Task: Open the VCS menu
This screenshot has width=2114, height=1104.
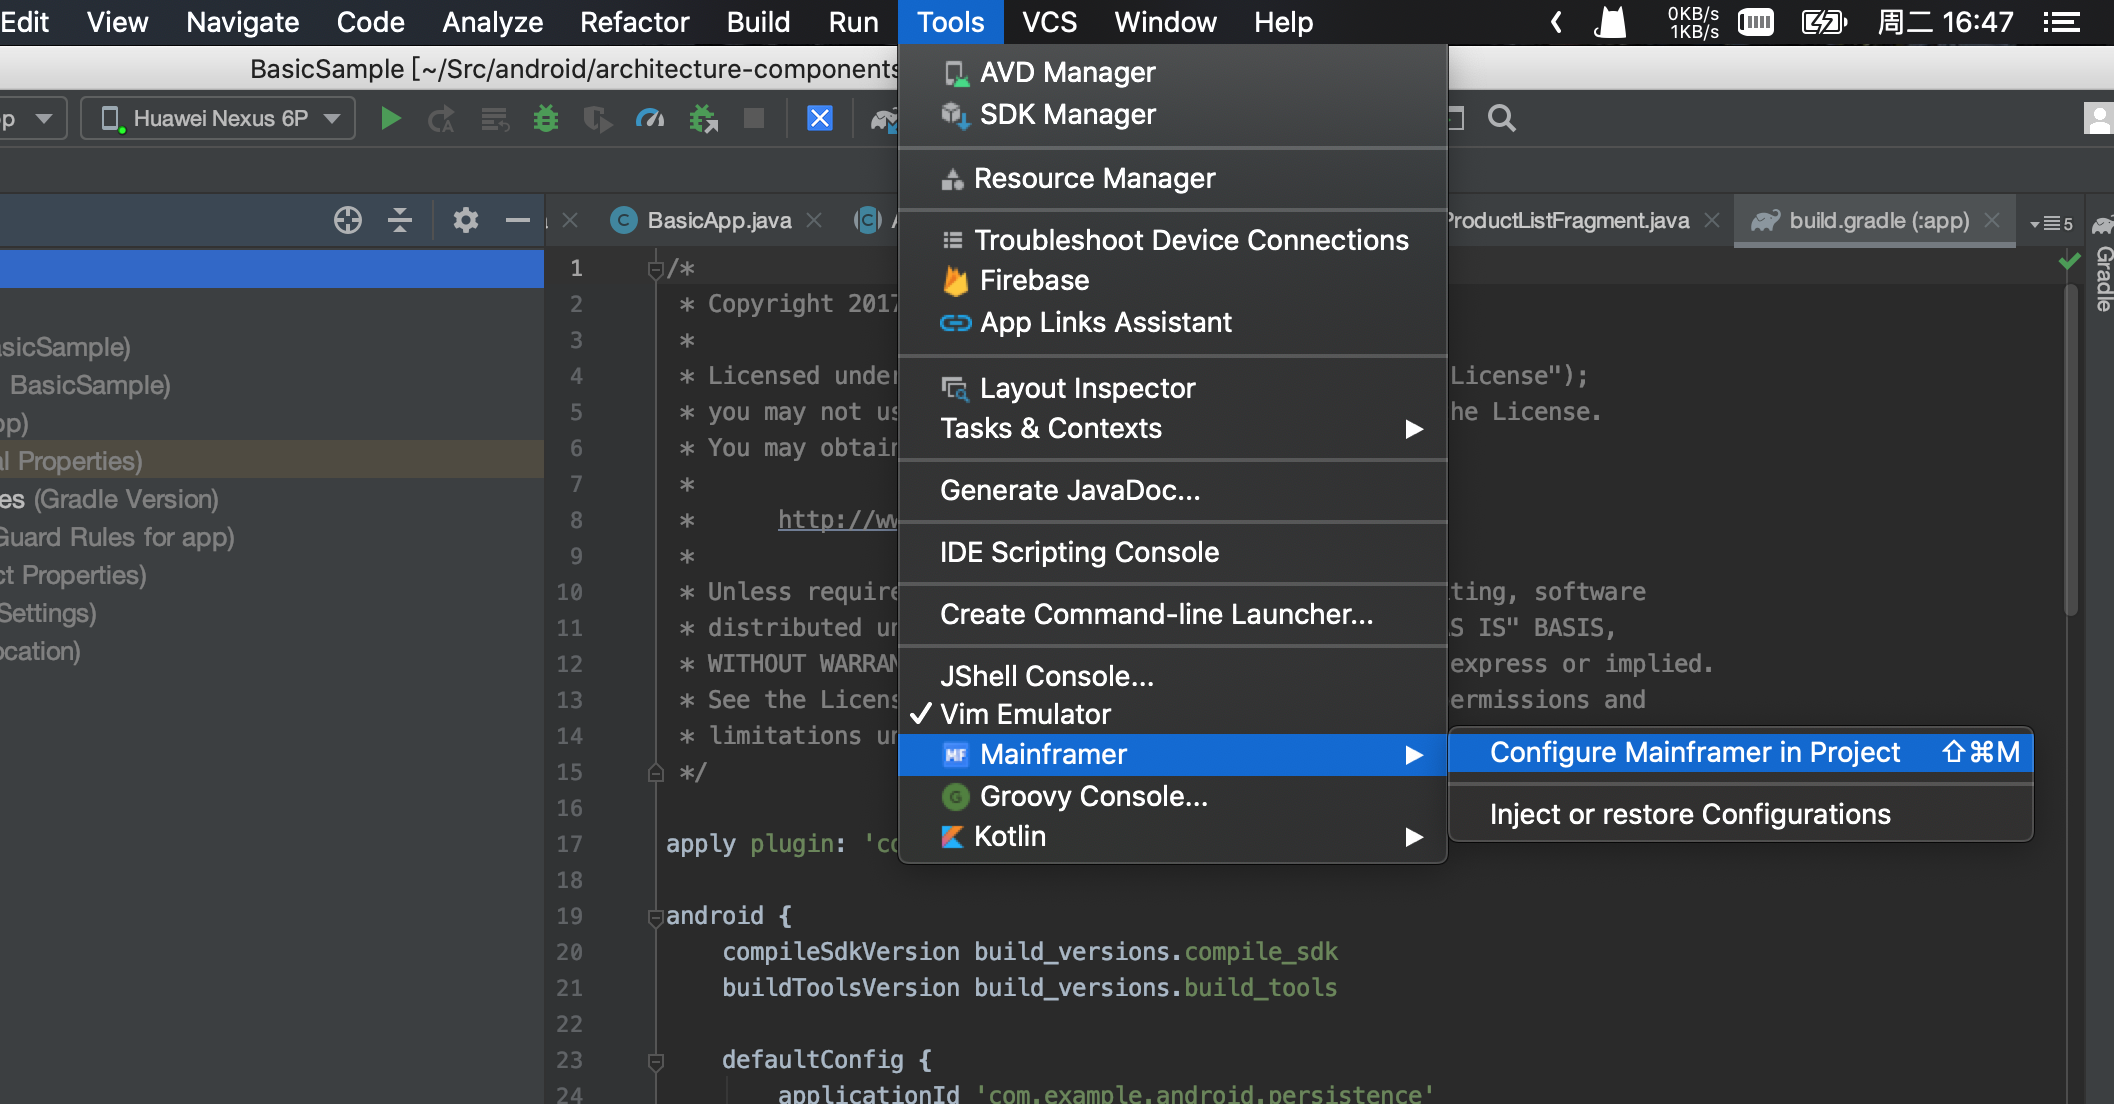Action: pos(1048,21)
